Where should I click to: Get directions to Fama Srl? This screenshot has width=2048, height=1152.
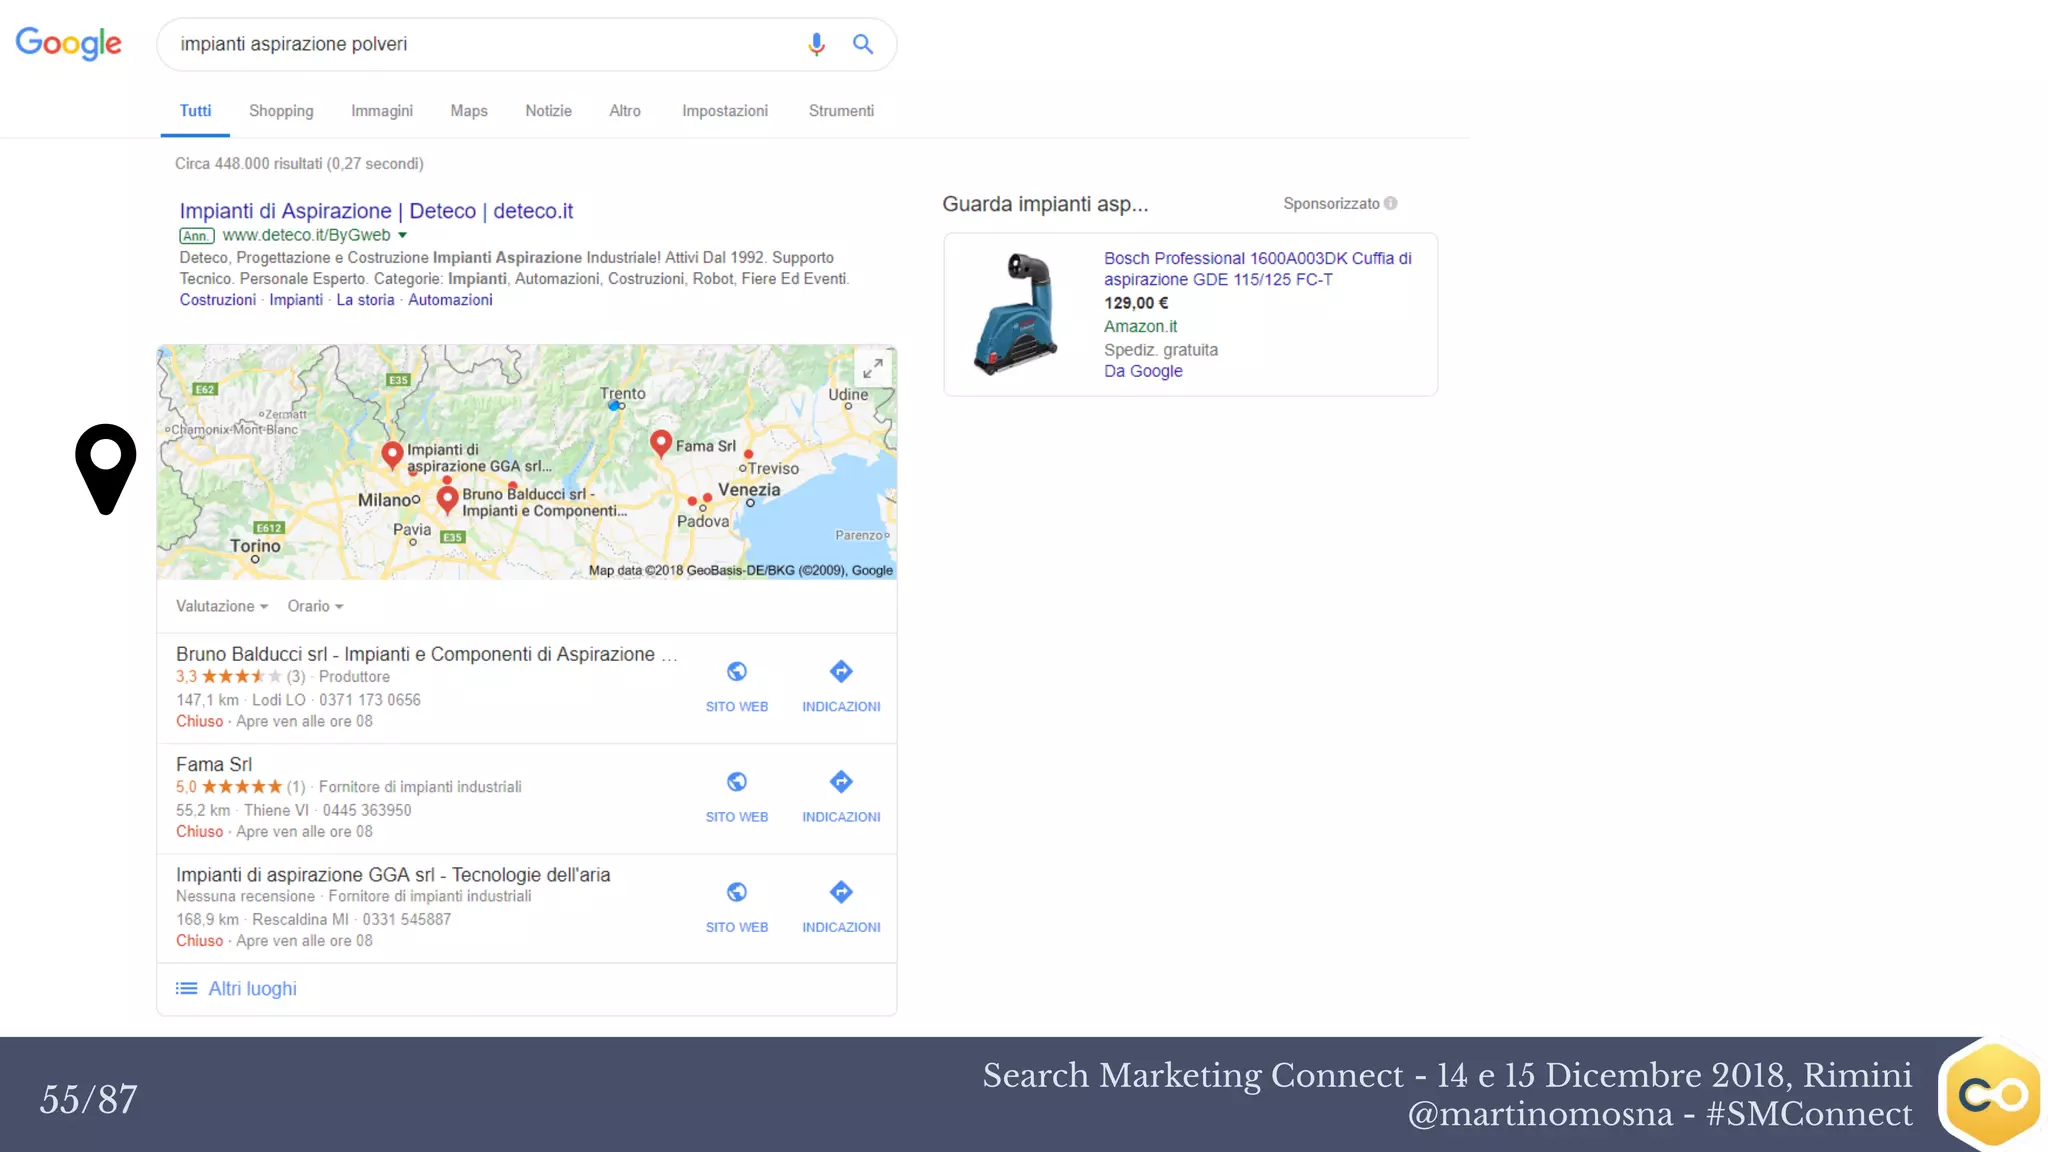[x=841, y=796]
